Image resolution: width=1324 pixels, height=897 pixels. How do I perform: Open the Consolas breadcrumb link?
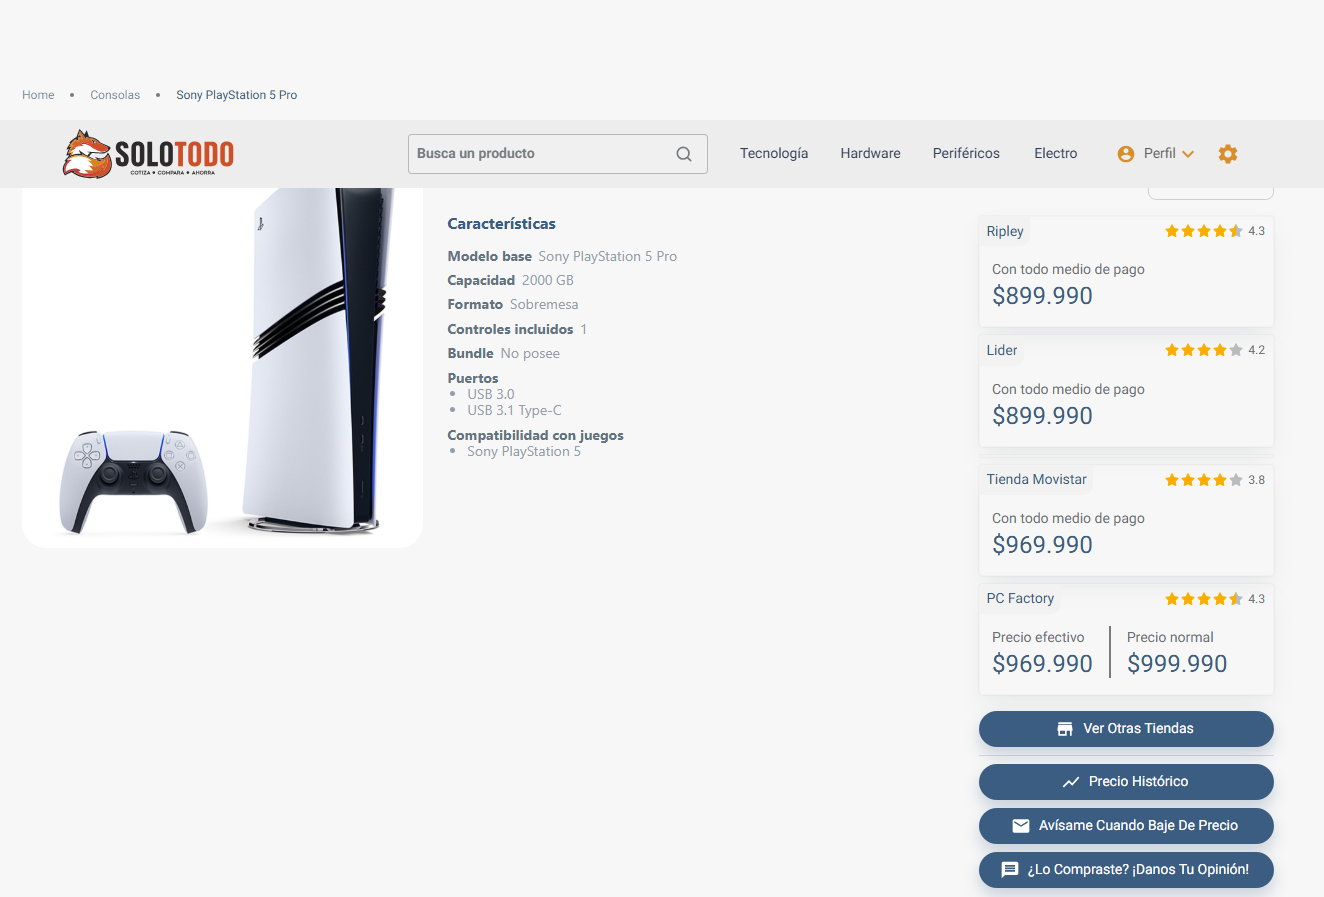point(115,95)
